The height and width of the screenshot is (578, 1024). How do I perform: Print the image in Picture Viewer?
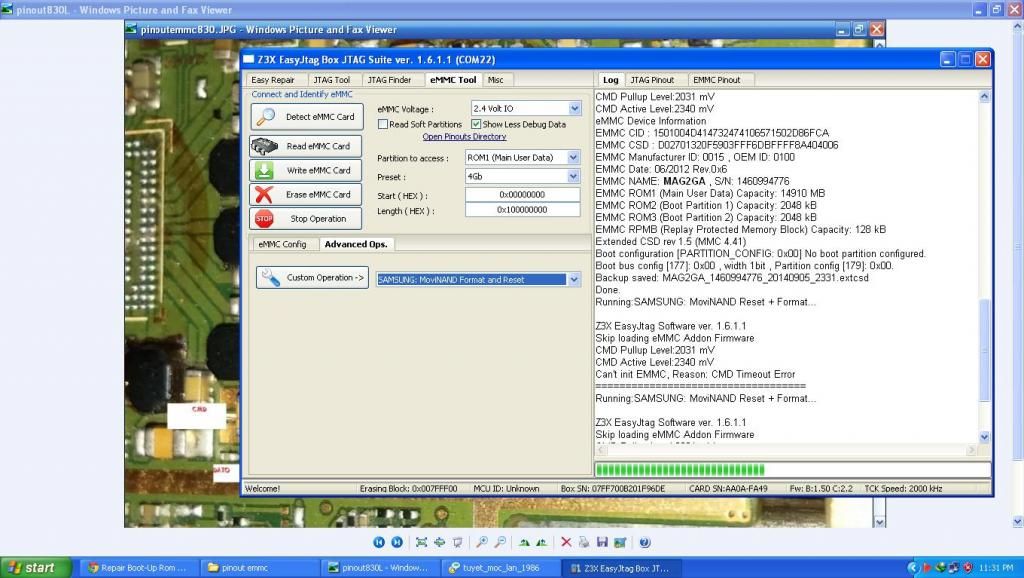tap(584, 542)
